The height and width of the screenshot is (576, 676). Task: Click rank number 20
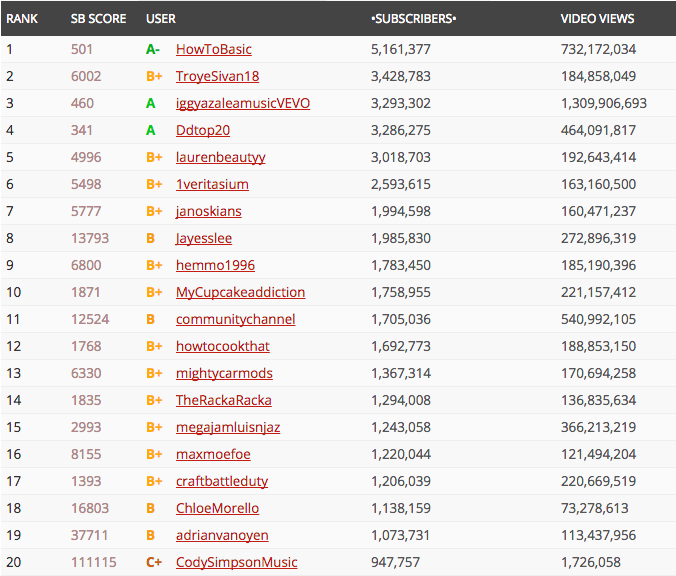(14, 562)
